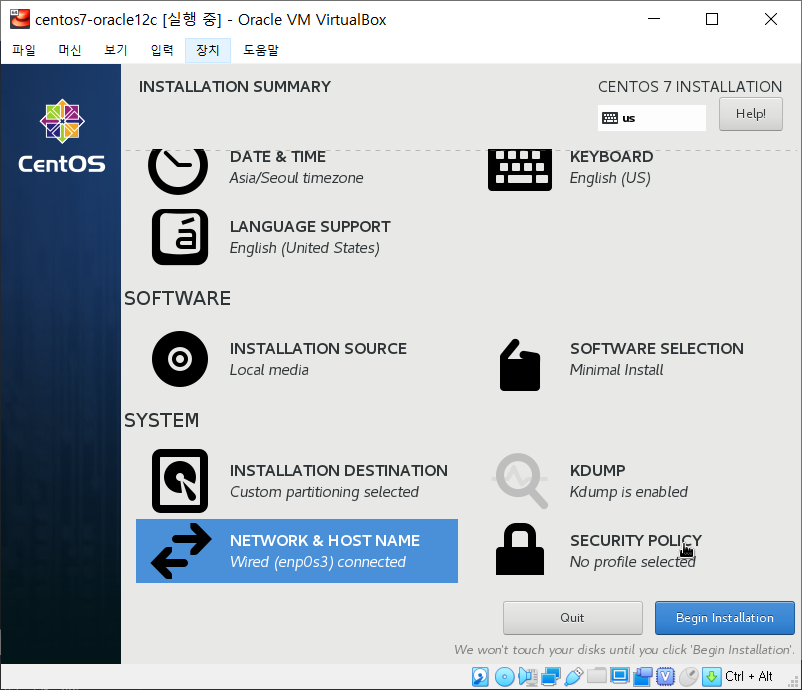
Task: Open Network & Host Name arrows icon
Action: 181,551
